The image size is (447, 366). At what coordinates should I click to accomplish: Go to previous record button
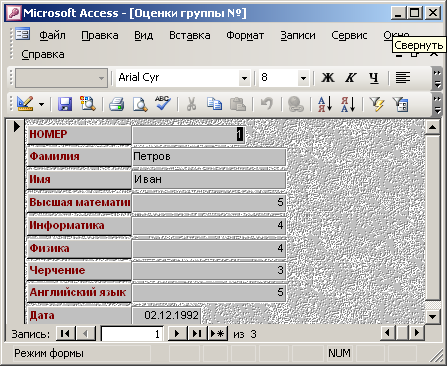(86, 333)
